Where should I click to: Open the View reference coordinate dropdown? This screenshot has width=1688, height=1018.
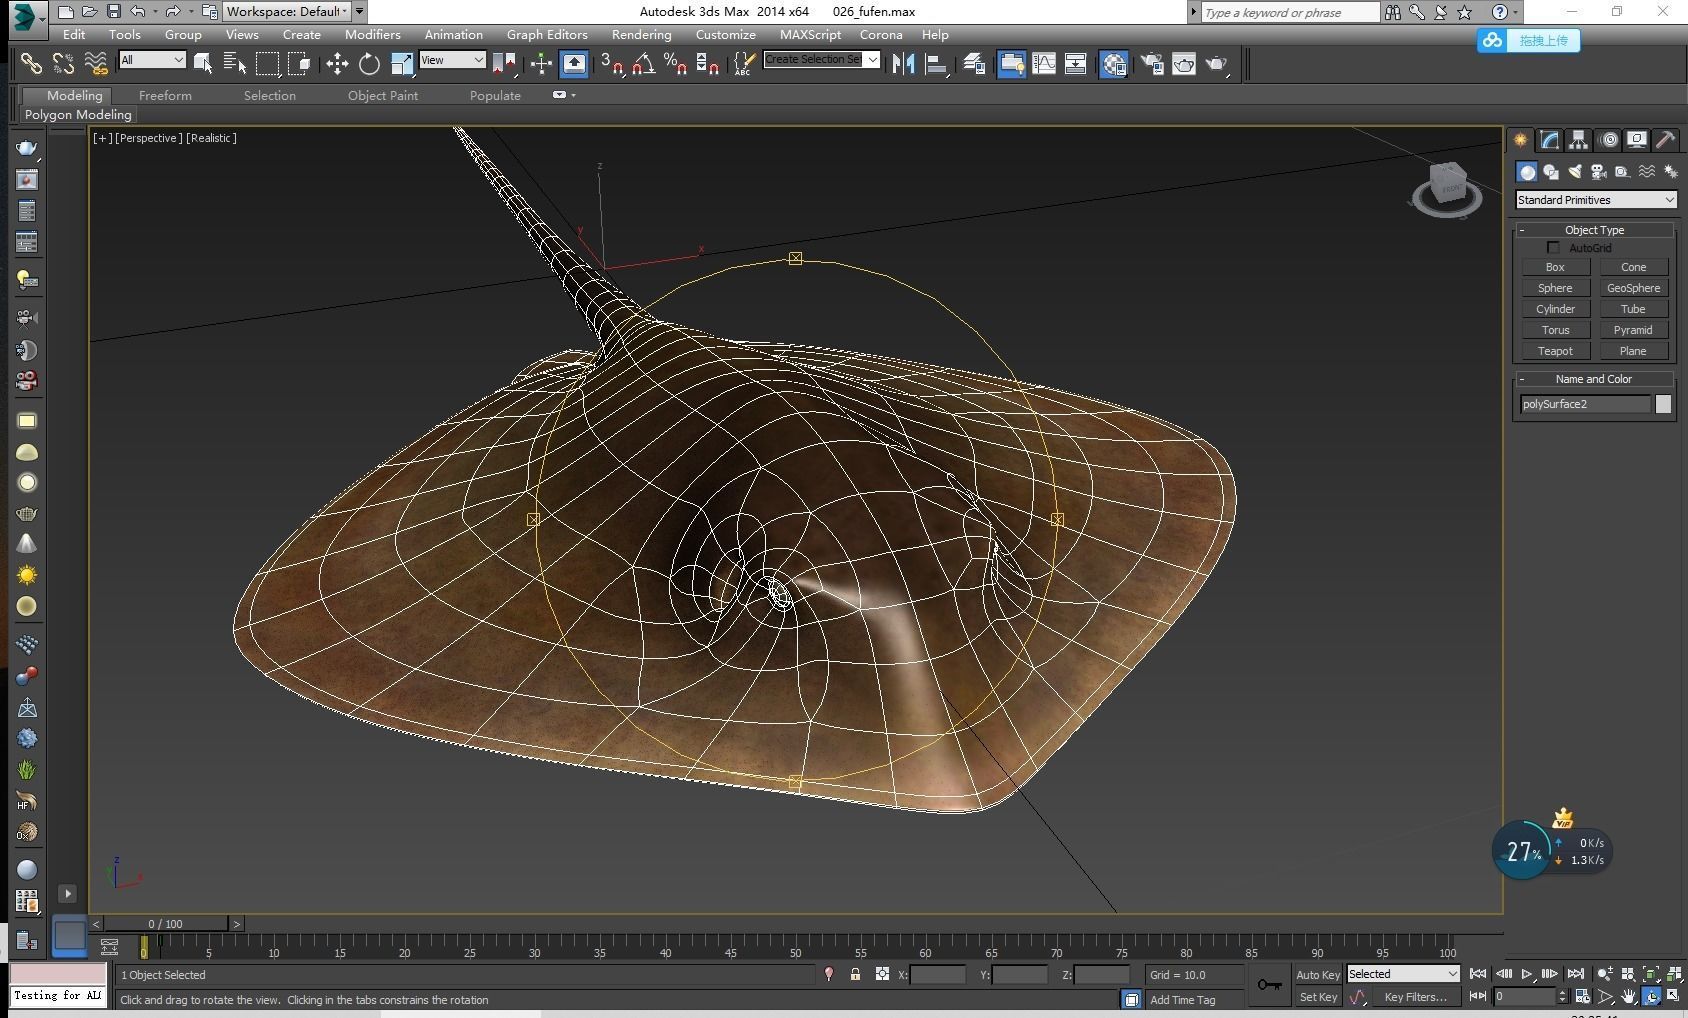click(452, 61)
